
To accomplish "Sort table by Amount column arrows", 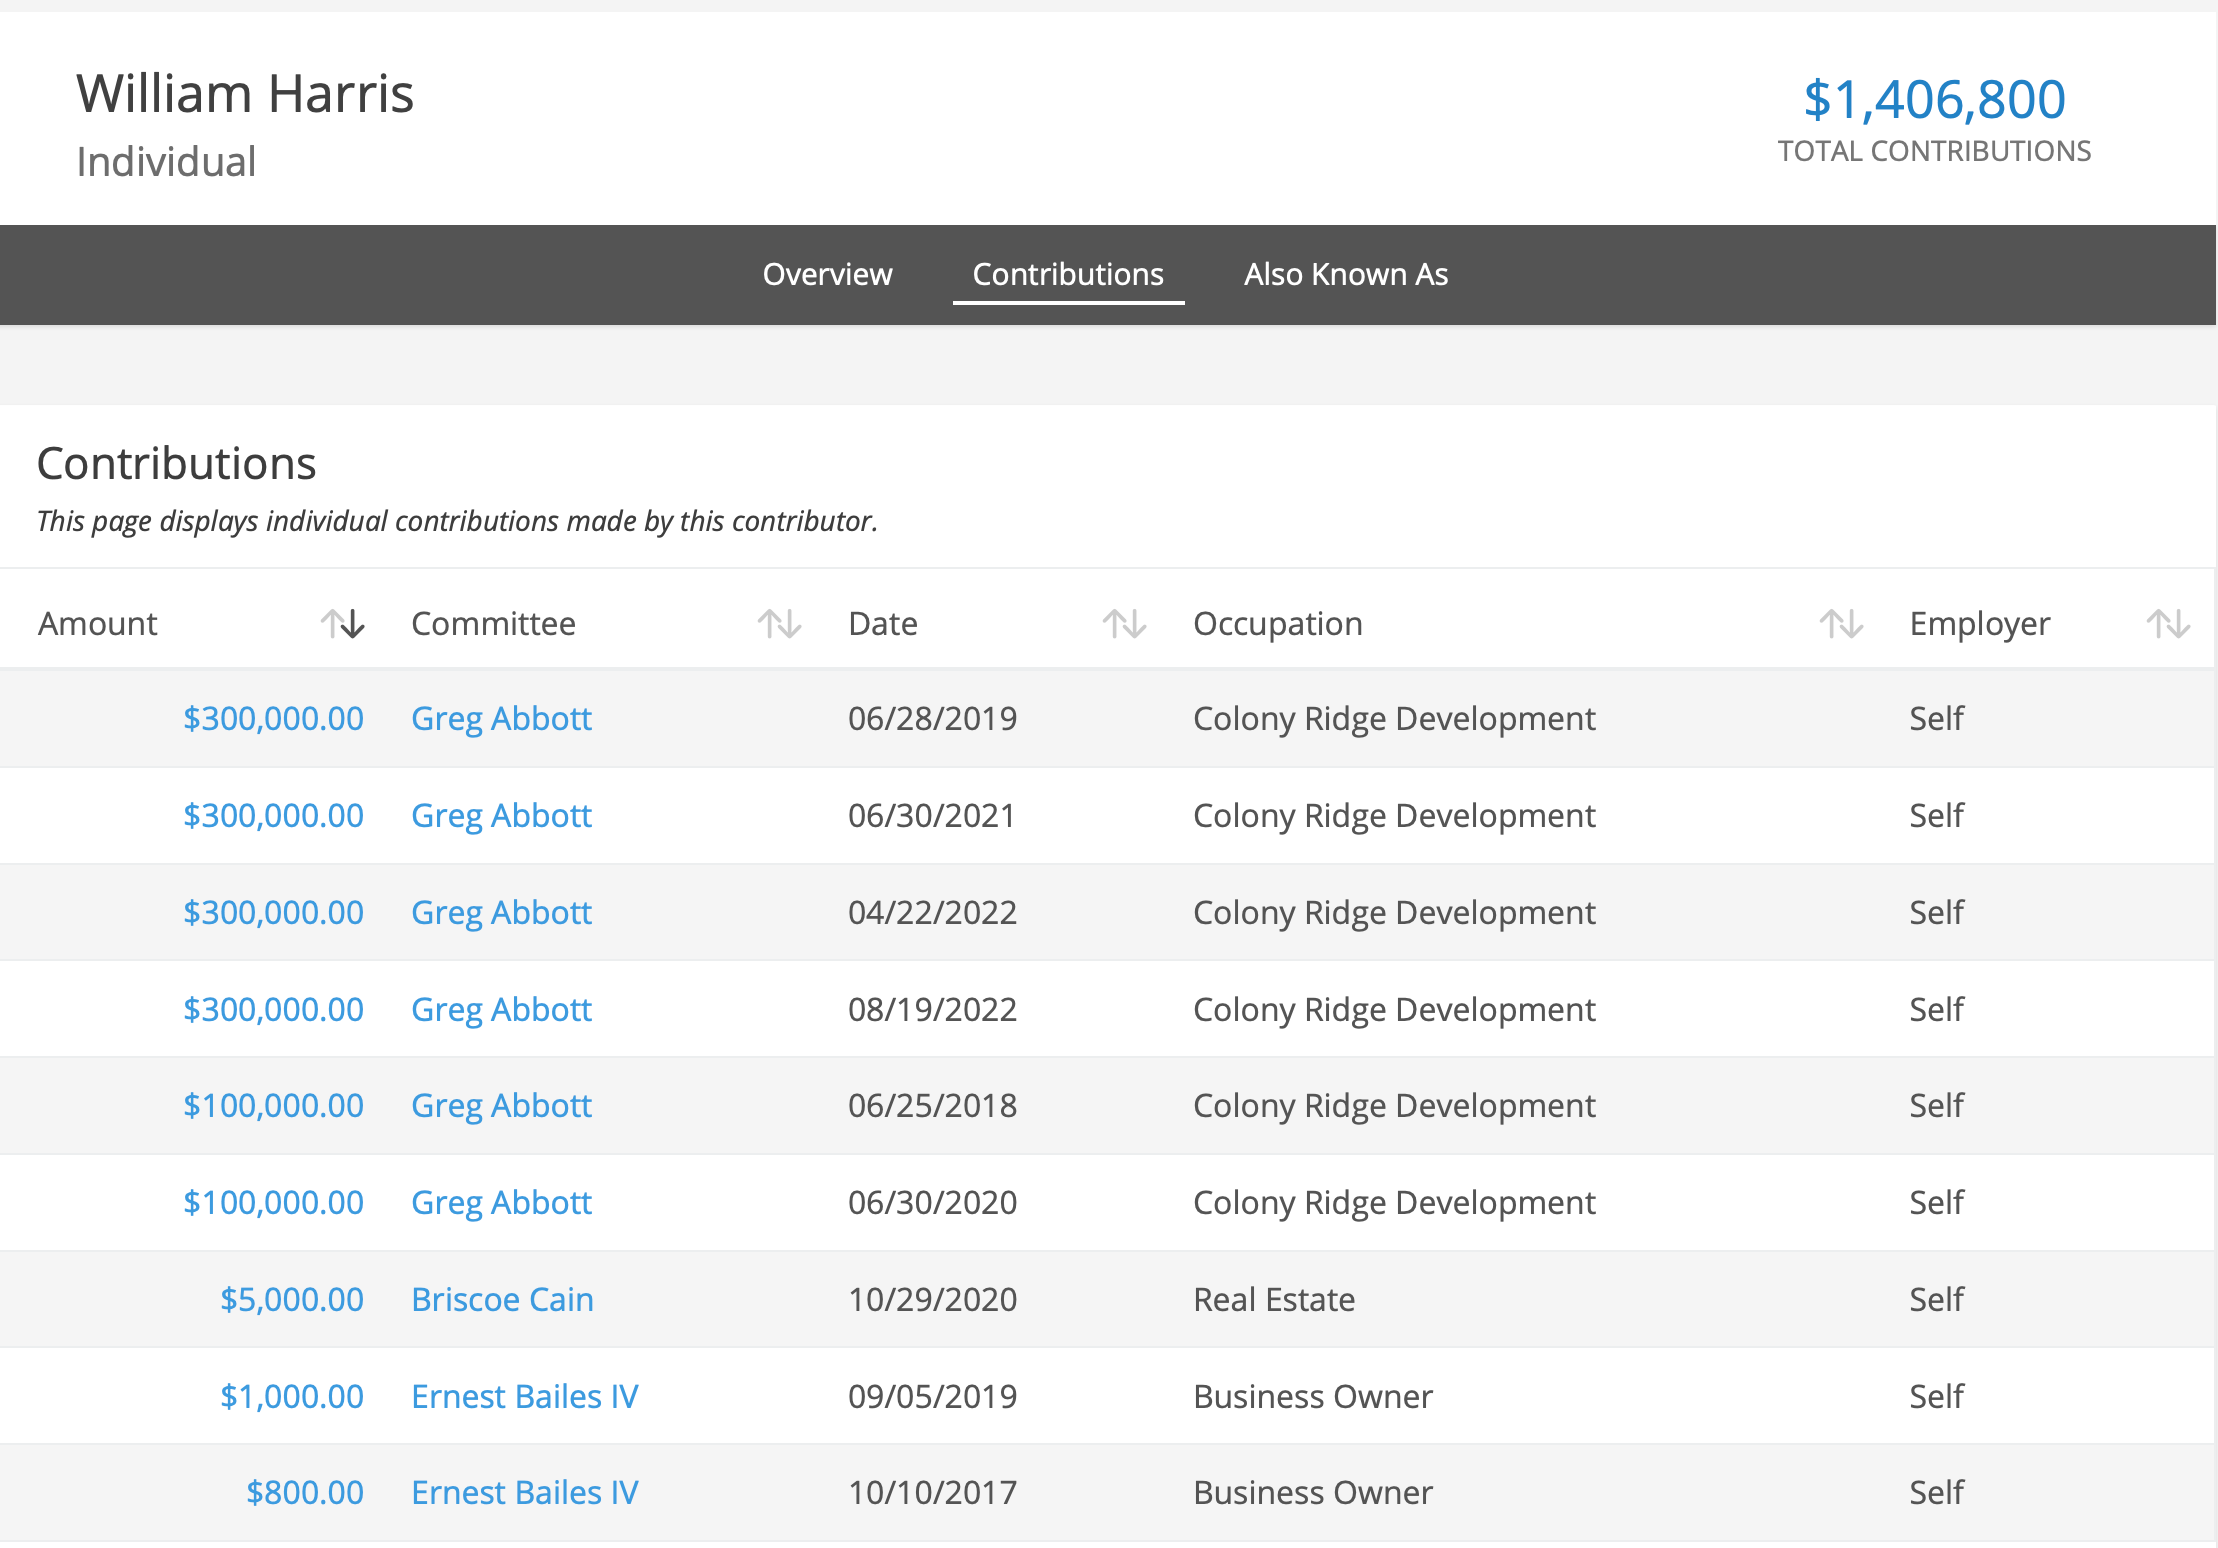I will pos(342,624).
